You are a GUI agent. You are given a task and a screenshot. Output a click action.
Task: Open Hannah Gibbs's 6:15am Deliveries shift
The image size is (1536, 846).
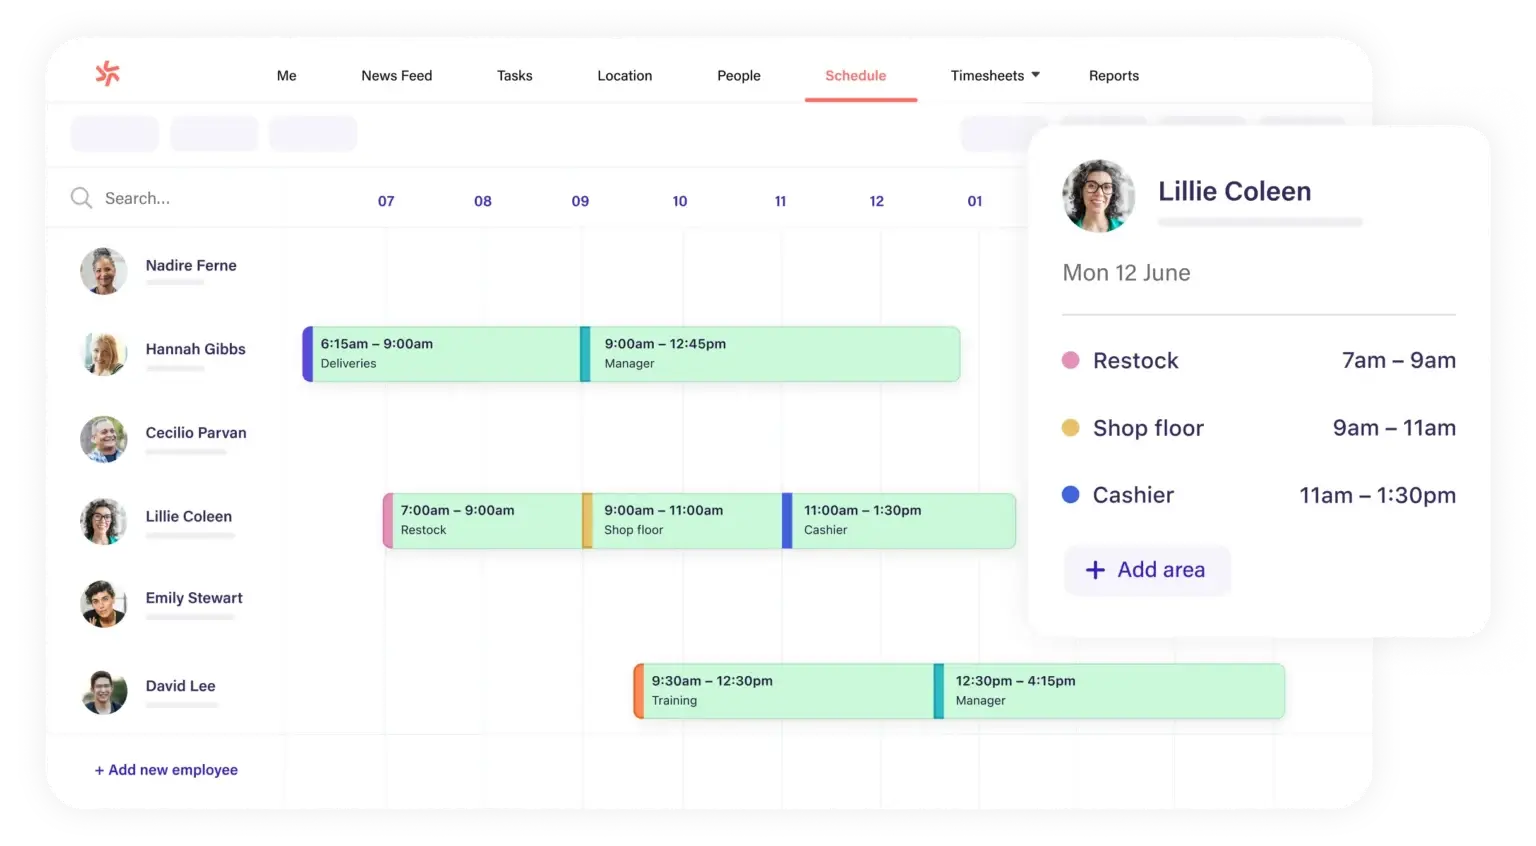click(441, 354)
